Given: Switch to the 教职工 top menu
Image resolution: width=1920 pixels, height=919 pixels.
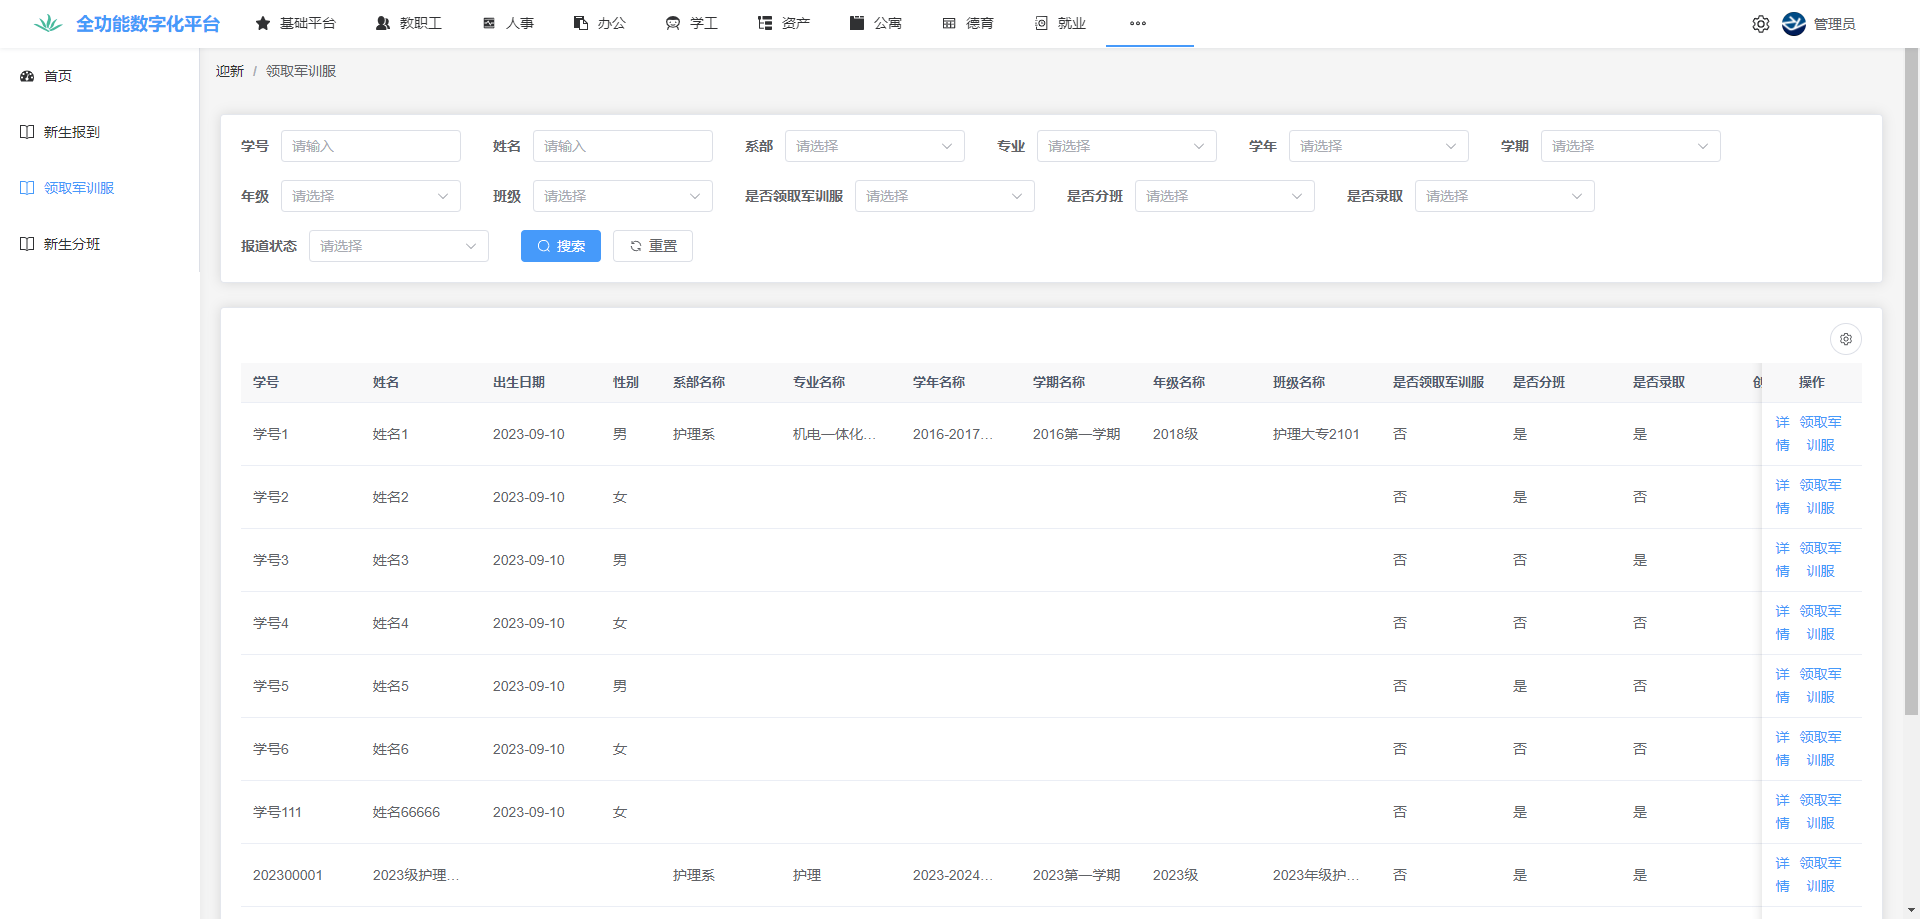Looking at the screenshot, I should click(x=409, y=23).
